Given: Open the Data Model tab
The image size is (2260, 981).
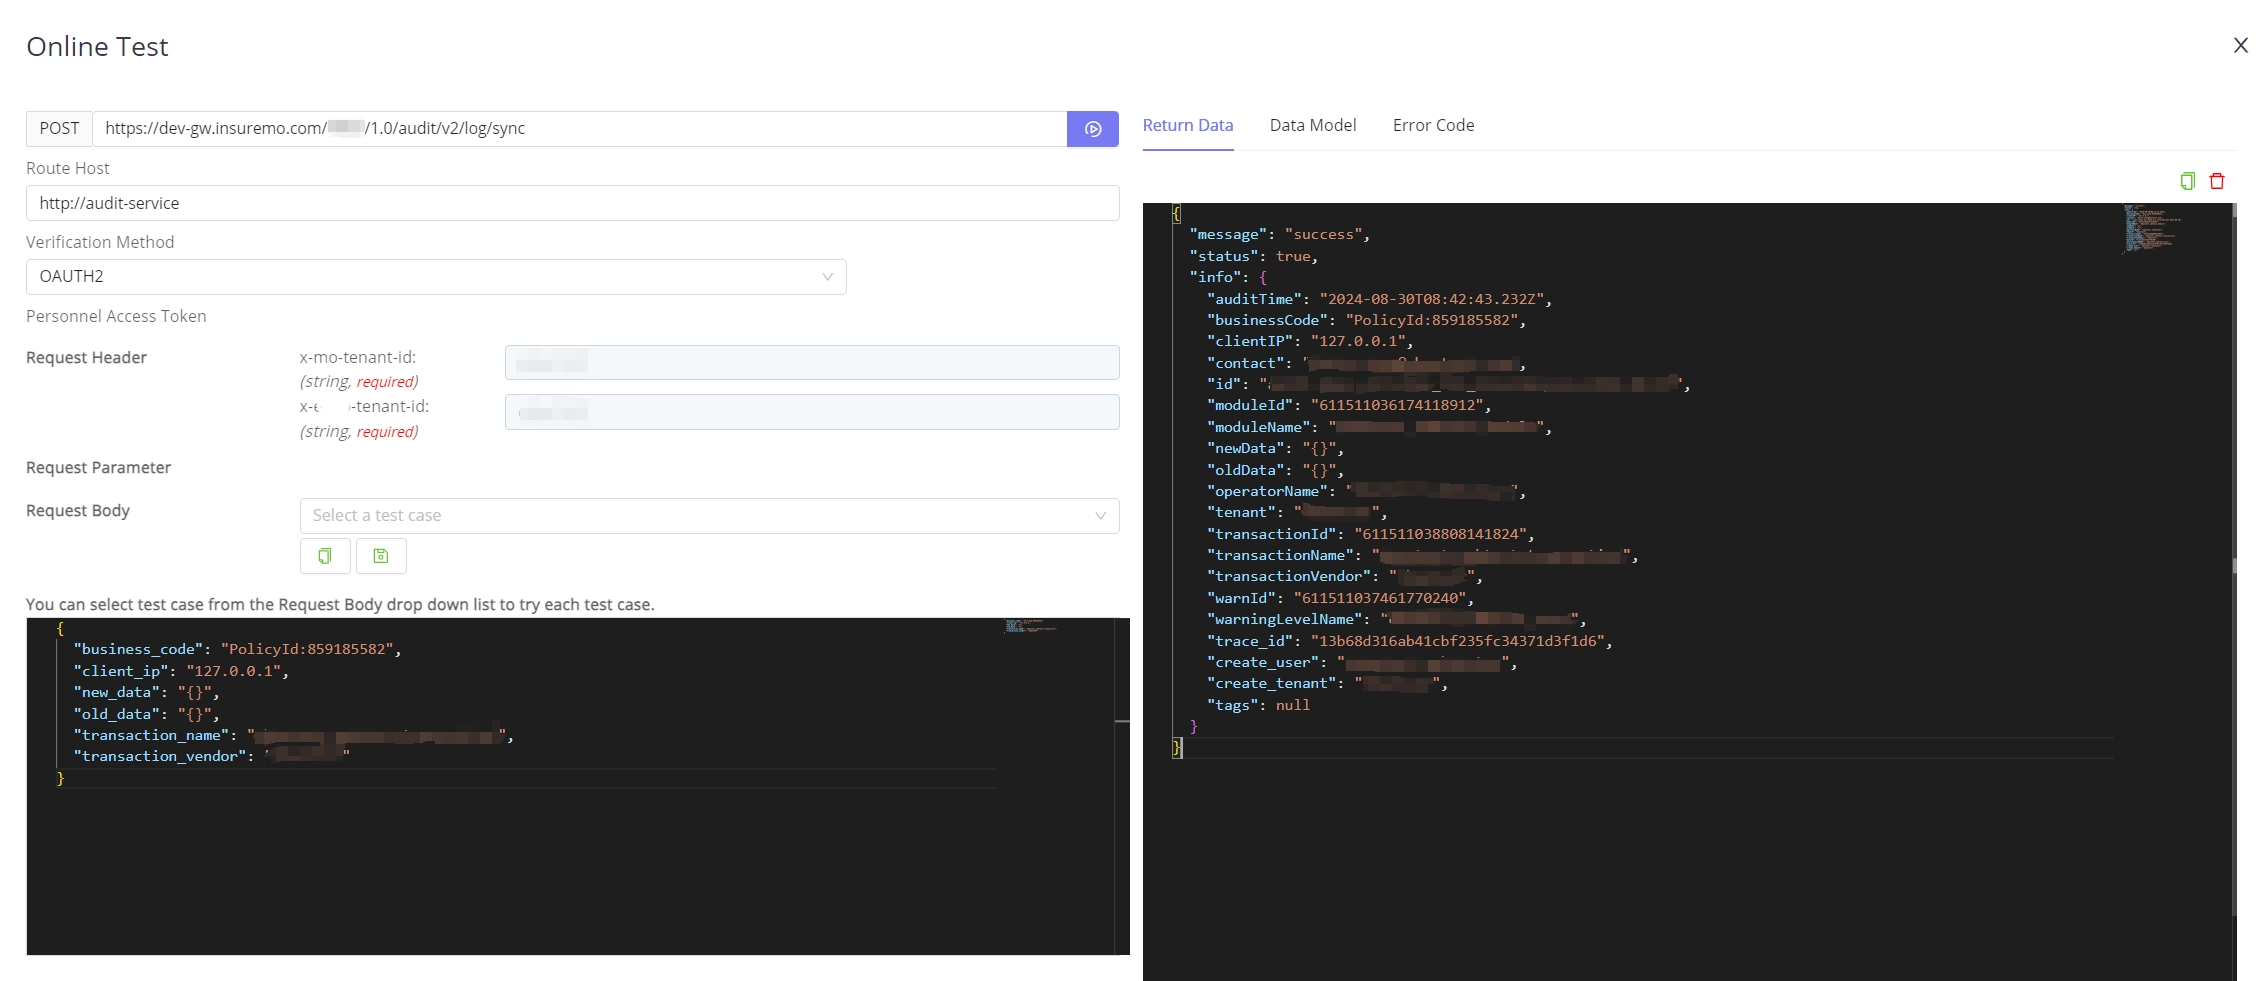Looking at the screenshot, I should click(1313, 126).
